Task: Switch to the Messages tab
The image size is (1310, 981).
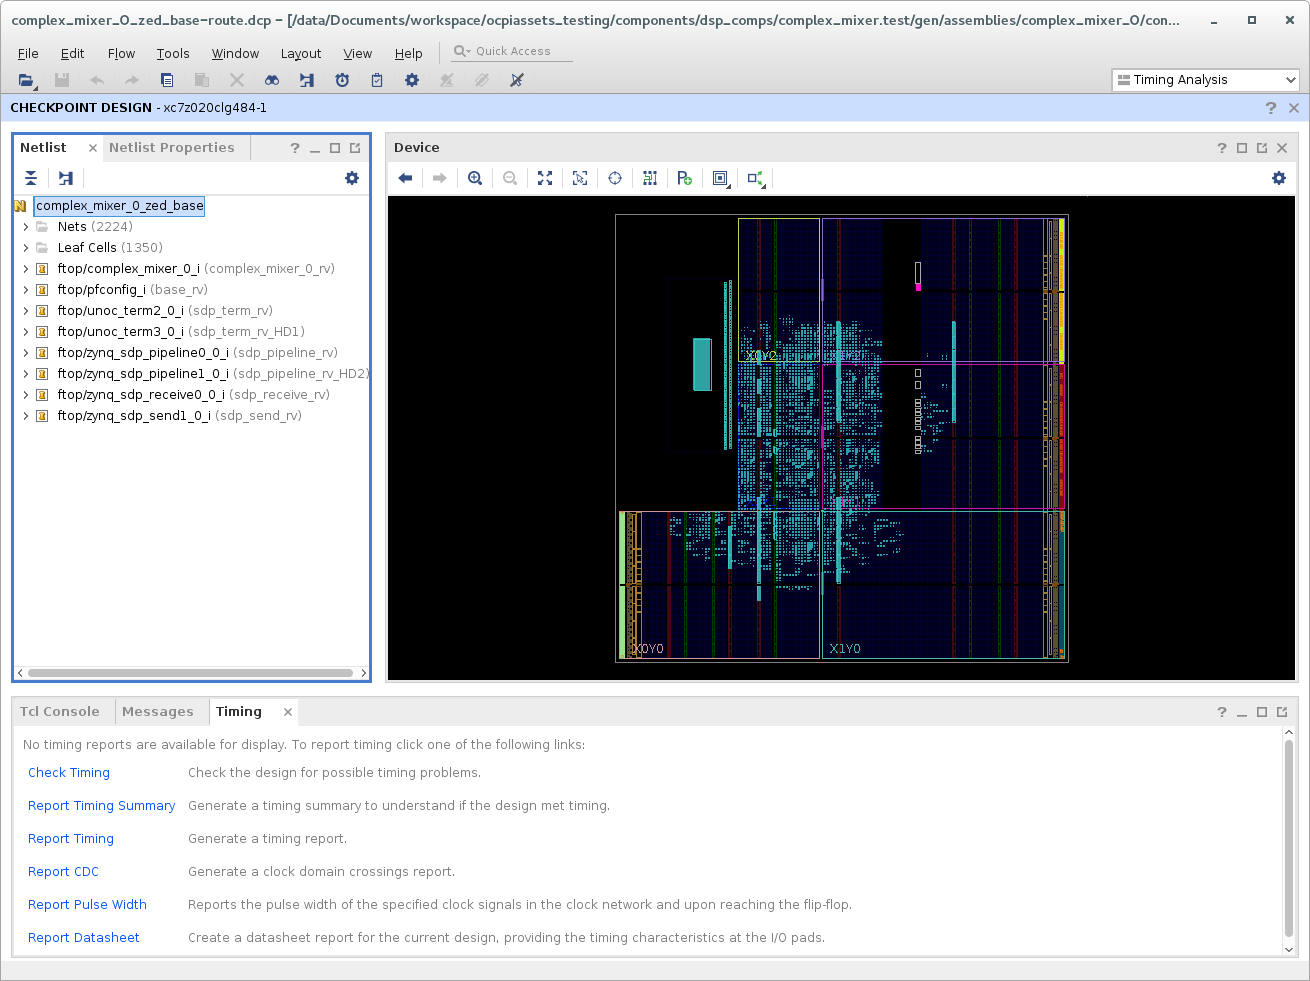Action: [x=158, y=712]
